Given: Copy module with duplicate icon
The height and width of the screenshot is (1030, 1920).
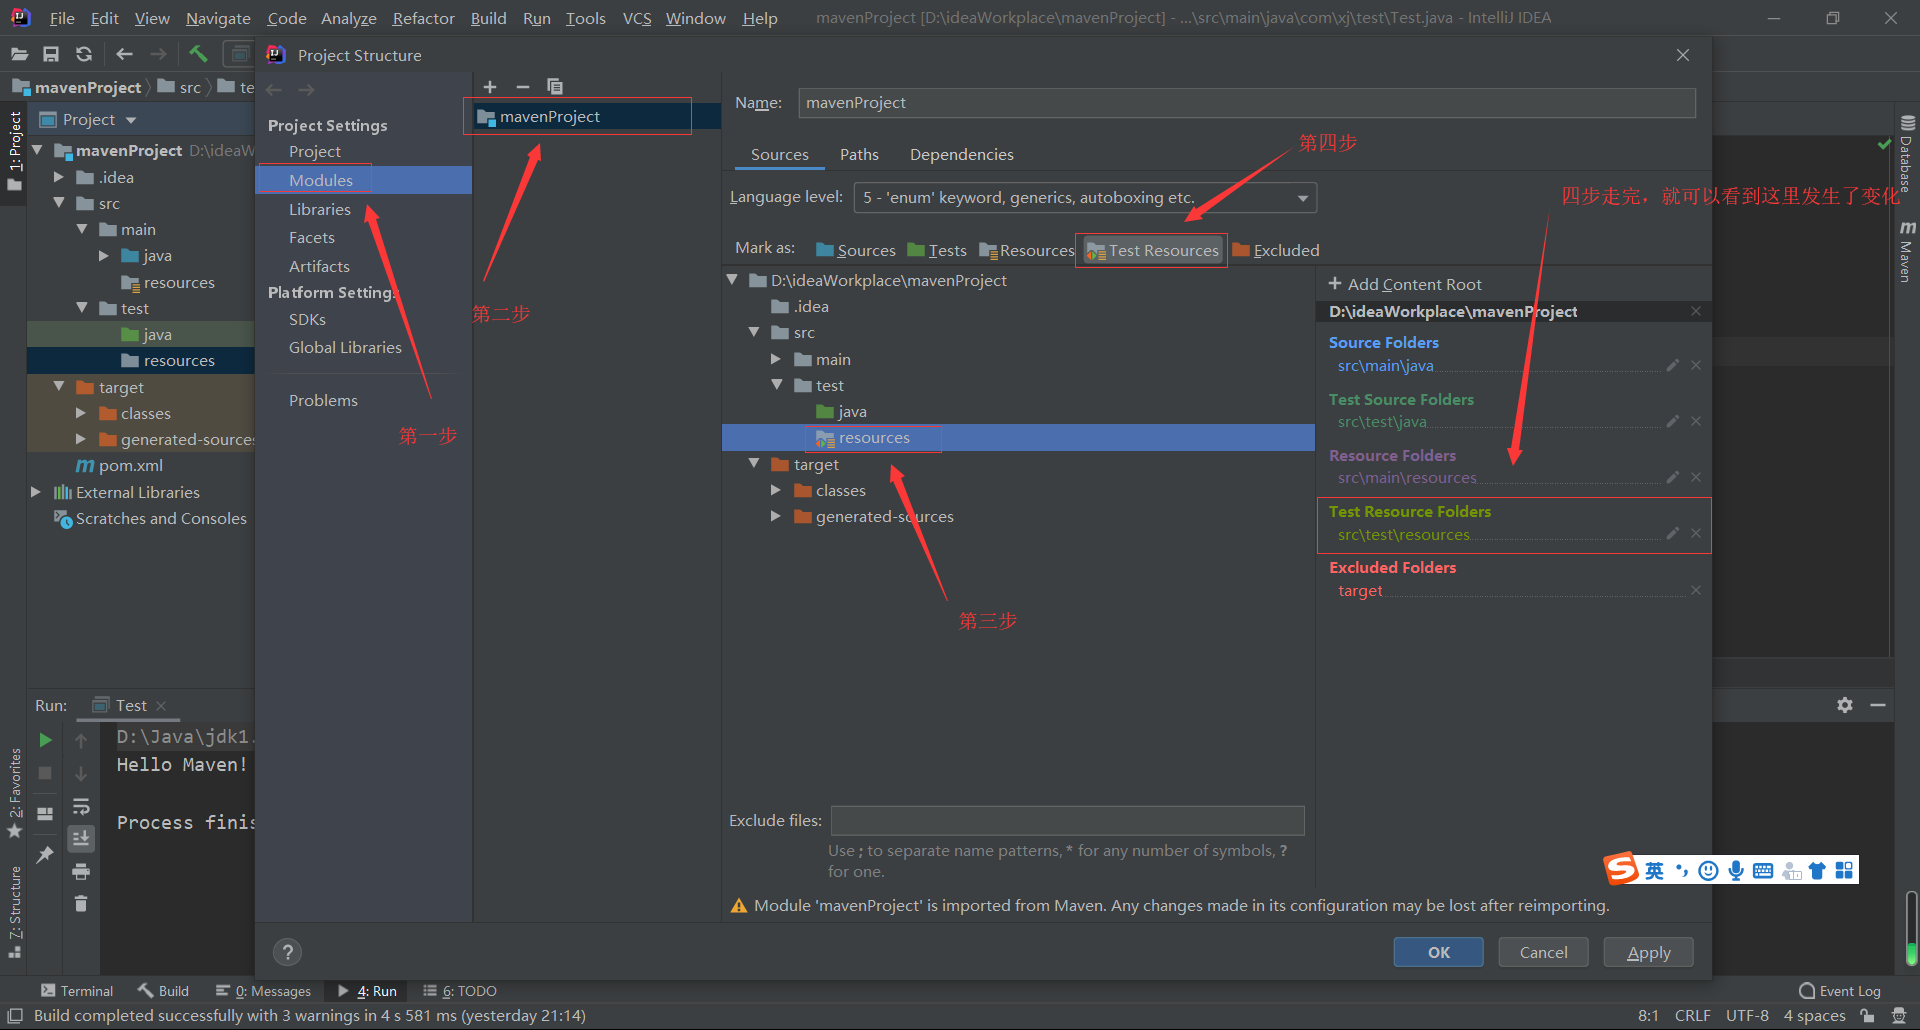Looking at the screenshot, I should pyautogui.click(x=555, y=87).
